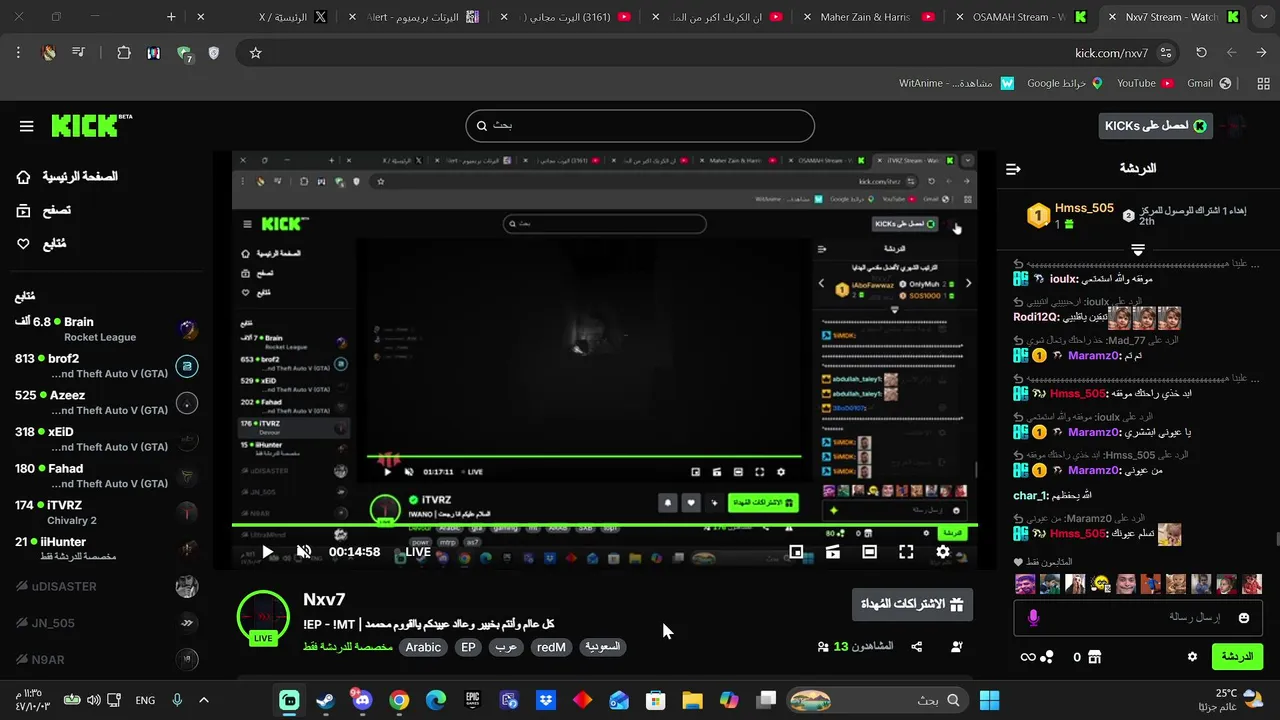Viewport: 1280px width, 720px height.
Task: Open brof2 channel in sidebar
Action: [105, 366]
